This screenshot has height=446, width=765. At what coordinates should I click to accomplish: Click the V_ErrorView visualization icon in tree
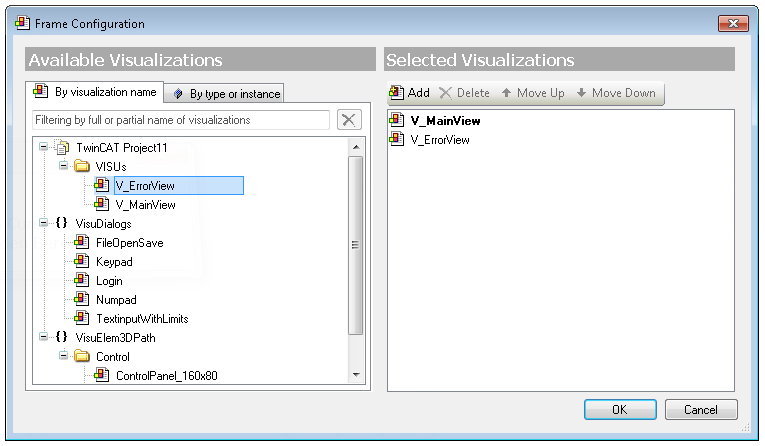[x=101, y=184]
